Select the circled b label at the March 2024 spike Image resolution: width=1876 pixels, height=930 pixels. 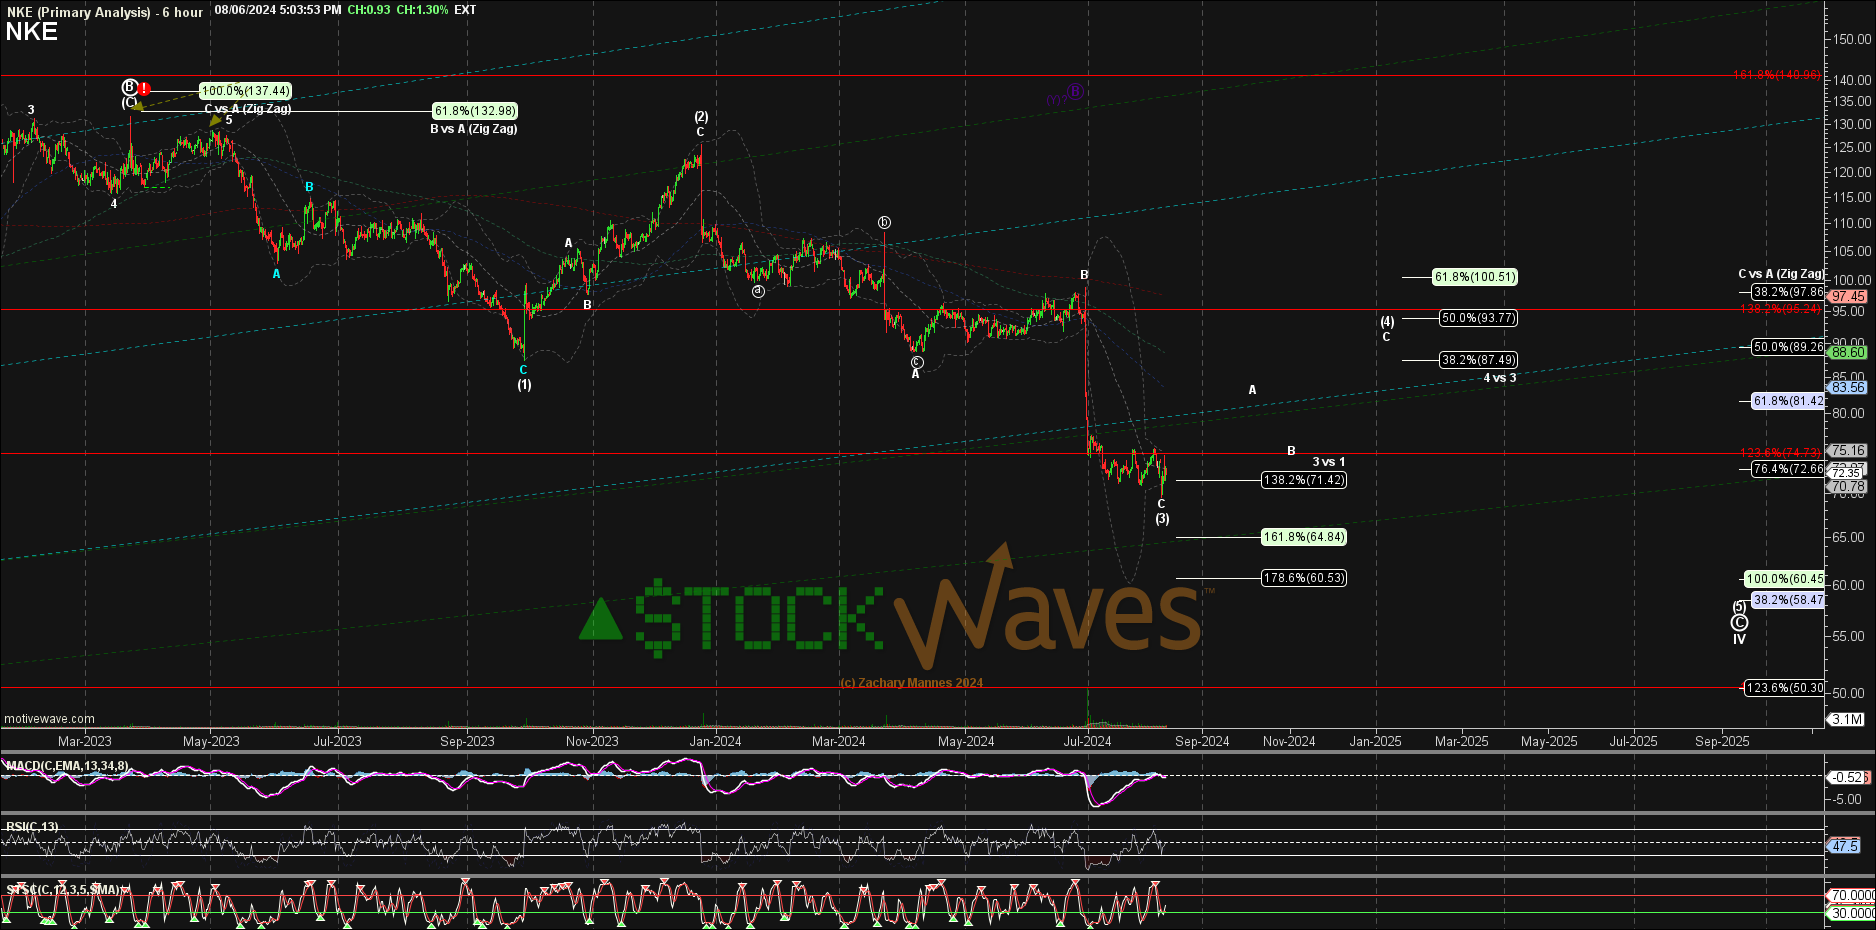[x=884, y=222]
